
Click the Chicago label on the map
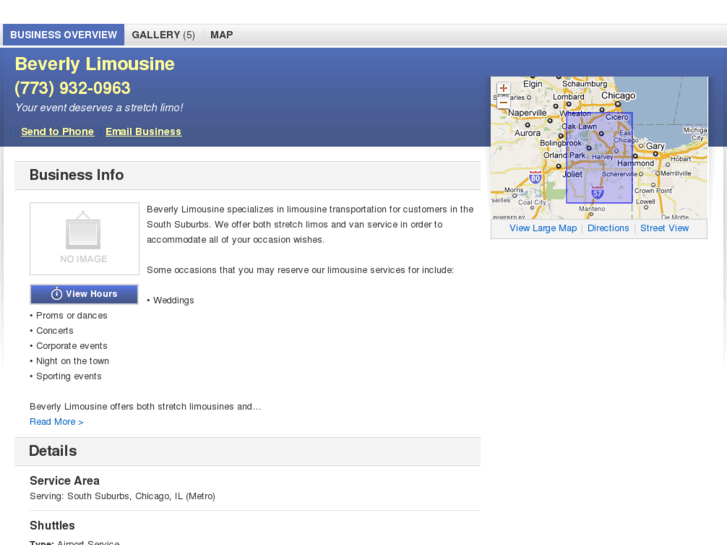click(618, 96)
